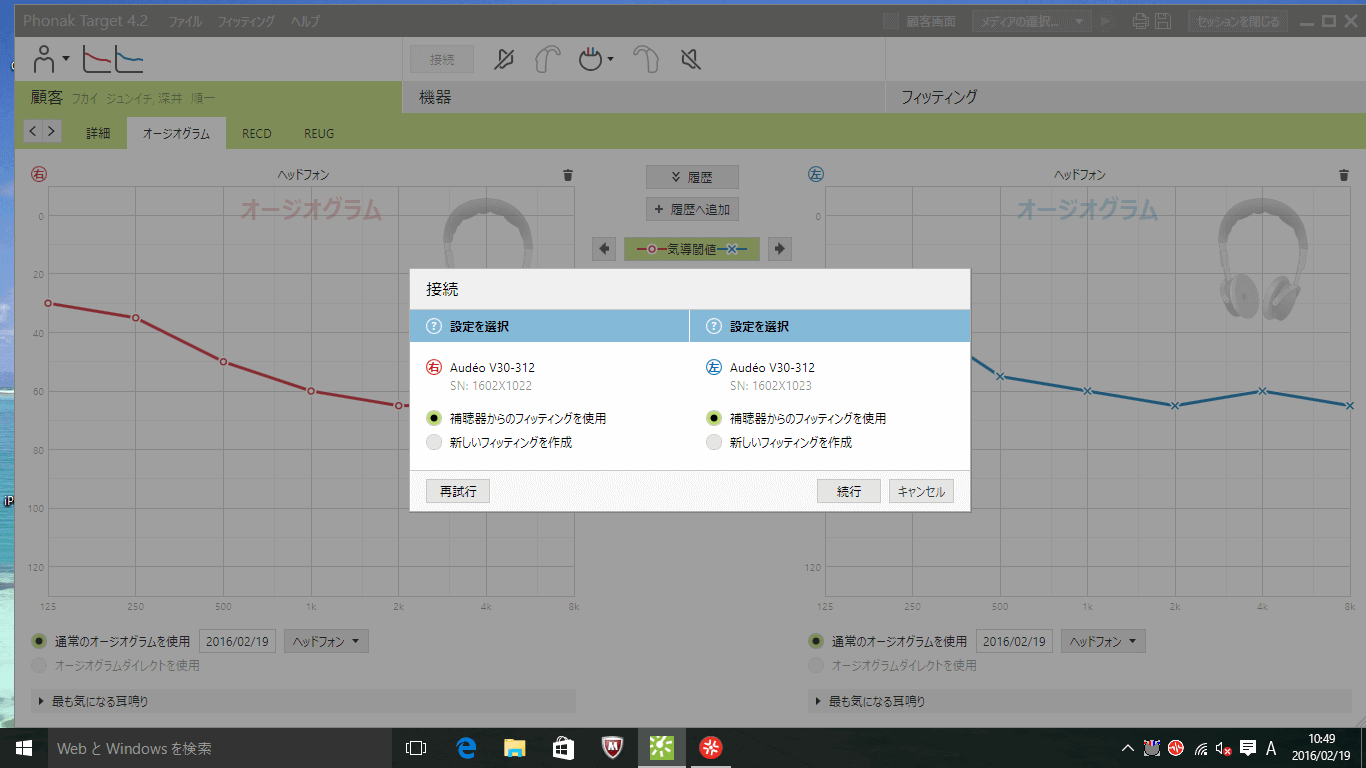Click help icon in left dialog header

434,326
